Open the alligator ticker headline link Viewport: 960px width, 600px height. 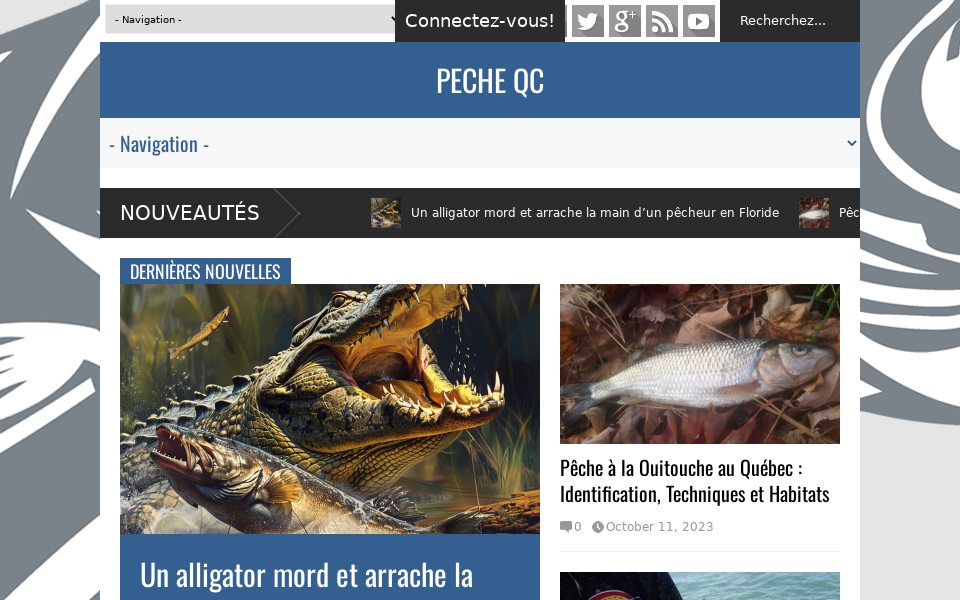point(595,212)
